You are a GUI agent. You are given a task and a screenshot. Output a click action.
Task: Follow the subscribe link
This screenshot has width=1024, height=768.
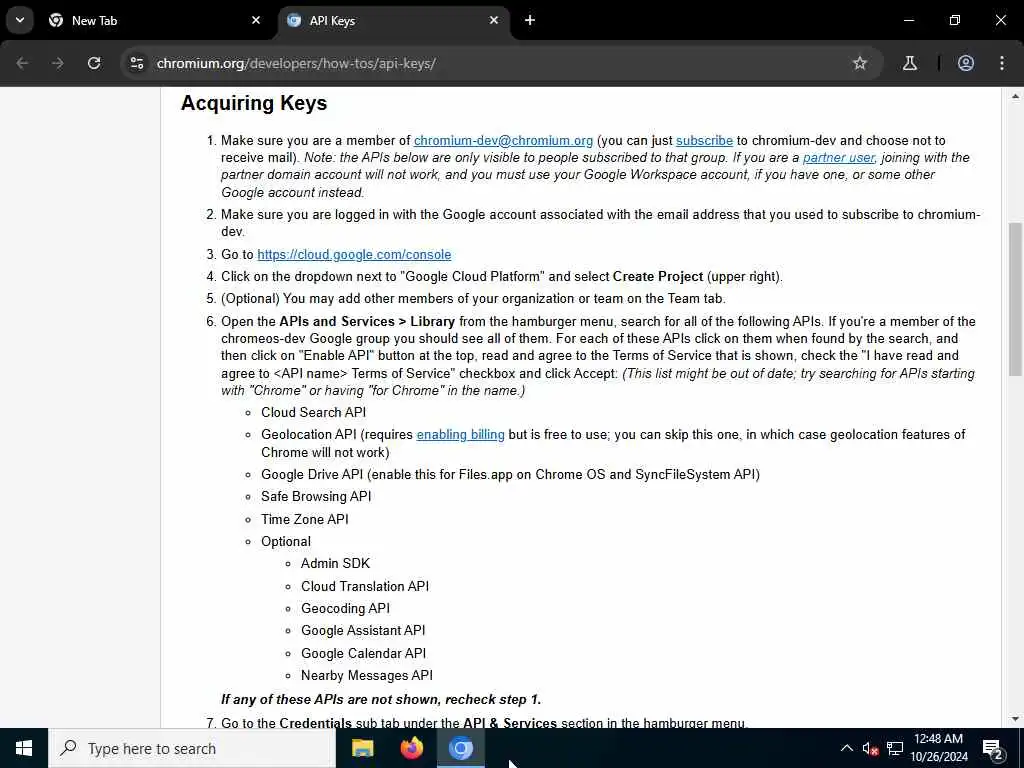(x=704, y=140)
